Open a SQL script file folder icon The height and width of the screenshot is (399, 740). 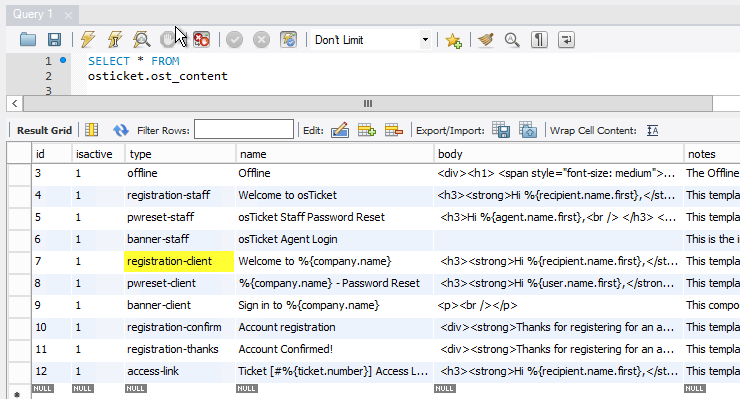point(28,40)
